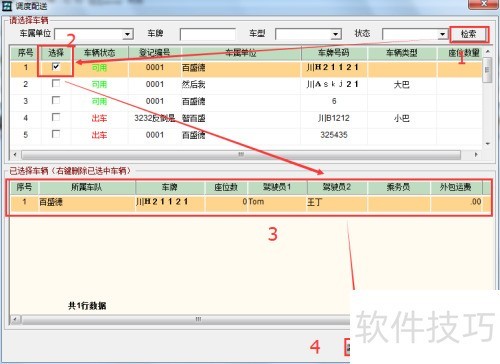Select the checkbox in row 3

coord(56,100)
